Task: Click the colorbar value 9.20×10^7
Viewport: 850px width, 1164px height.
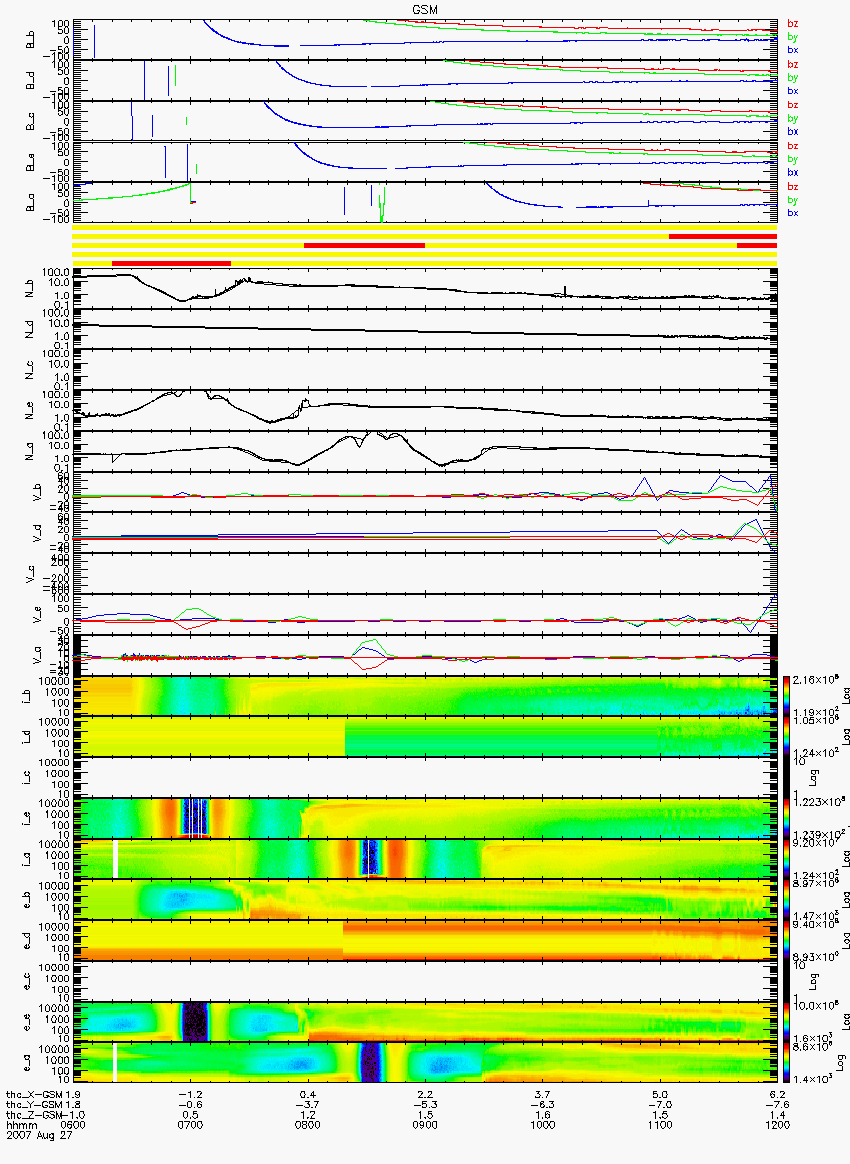Action: pos(814,843)
